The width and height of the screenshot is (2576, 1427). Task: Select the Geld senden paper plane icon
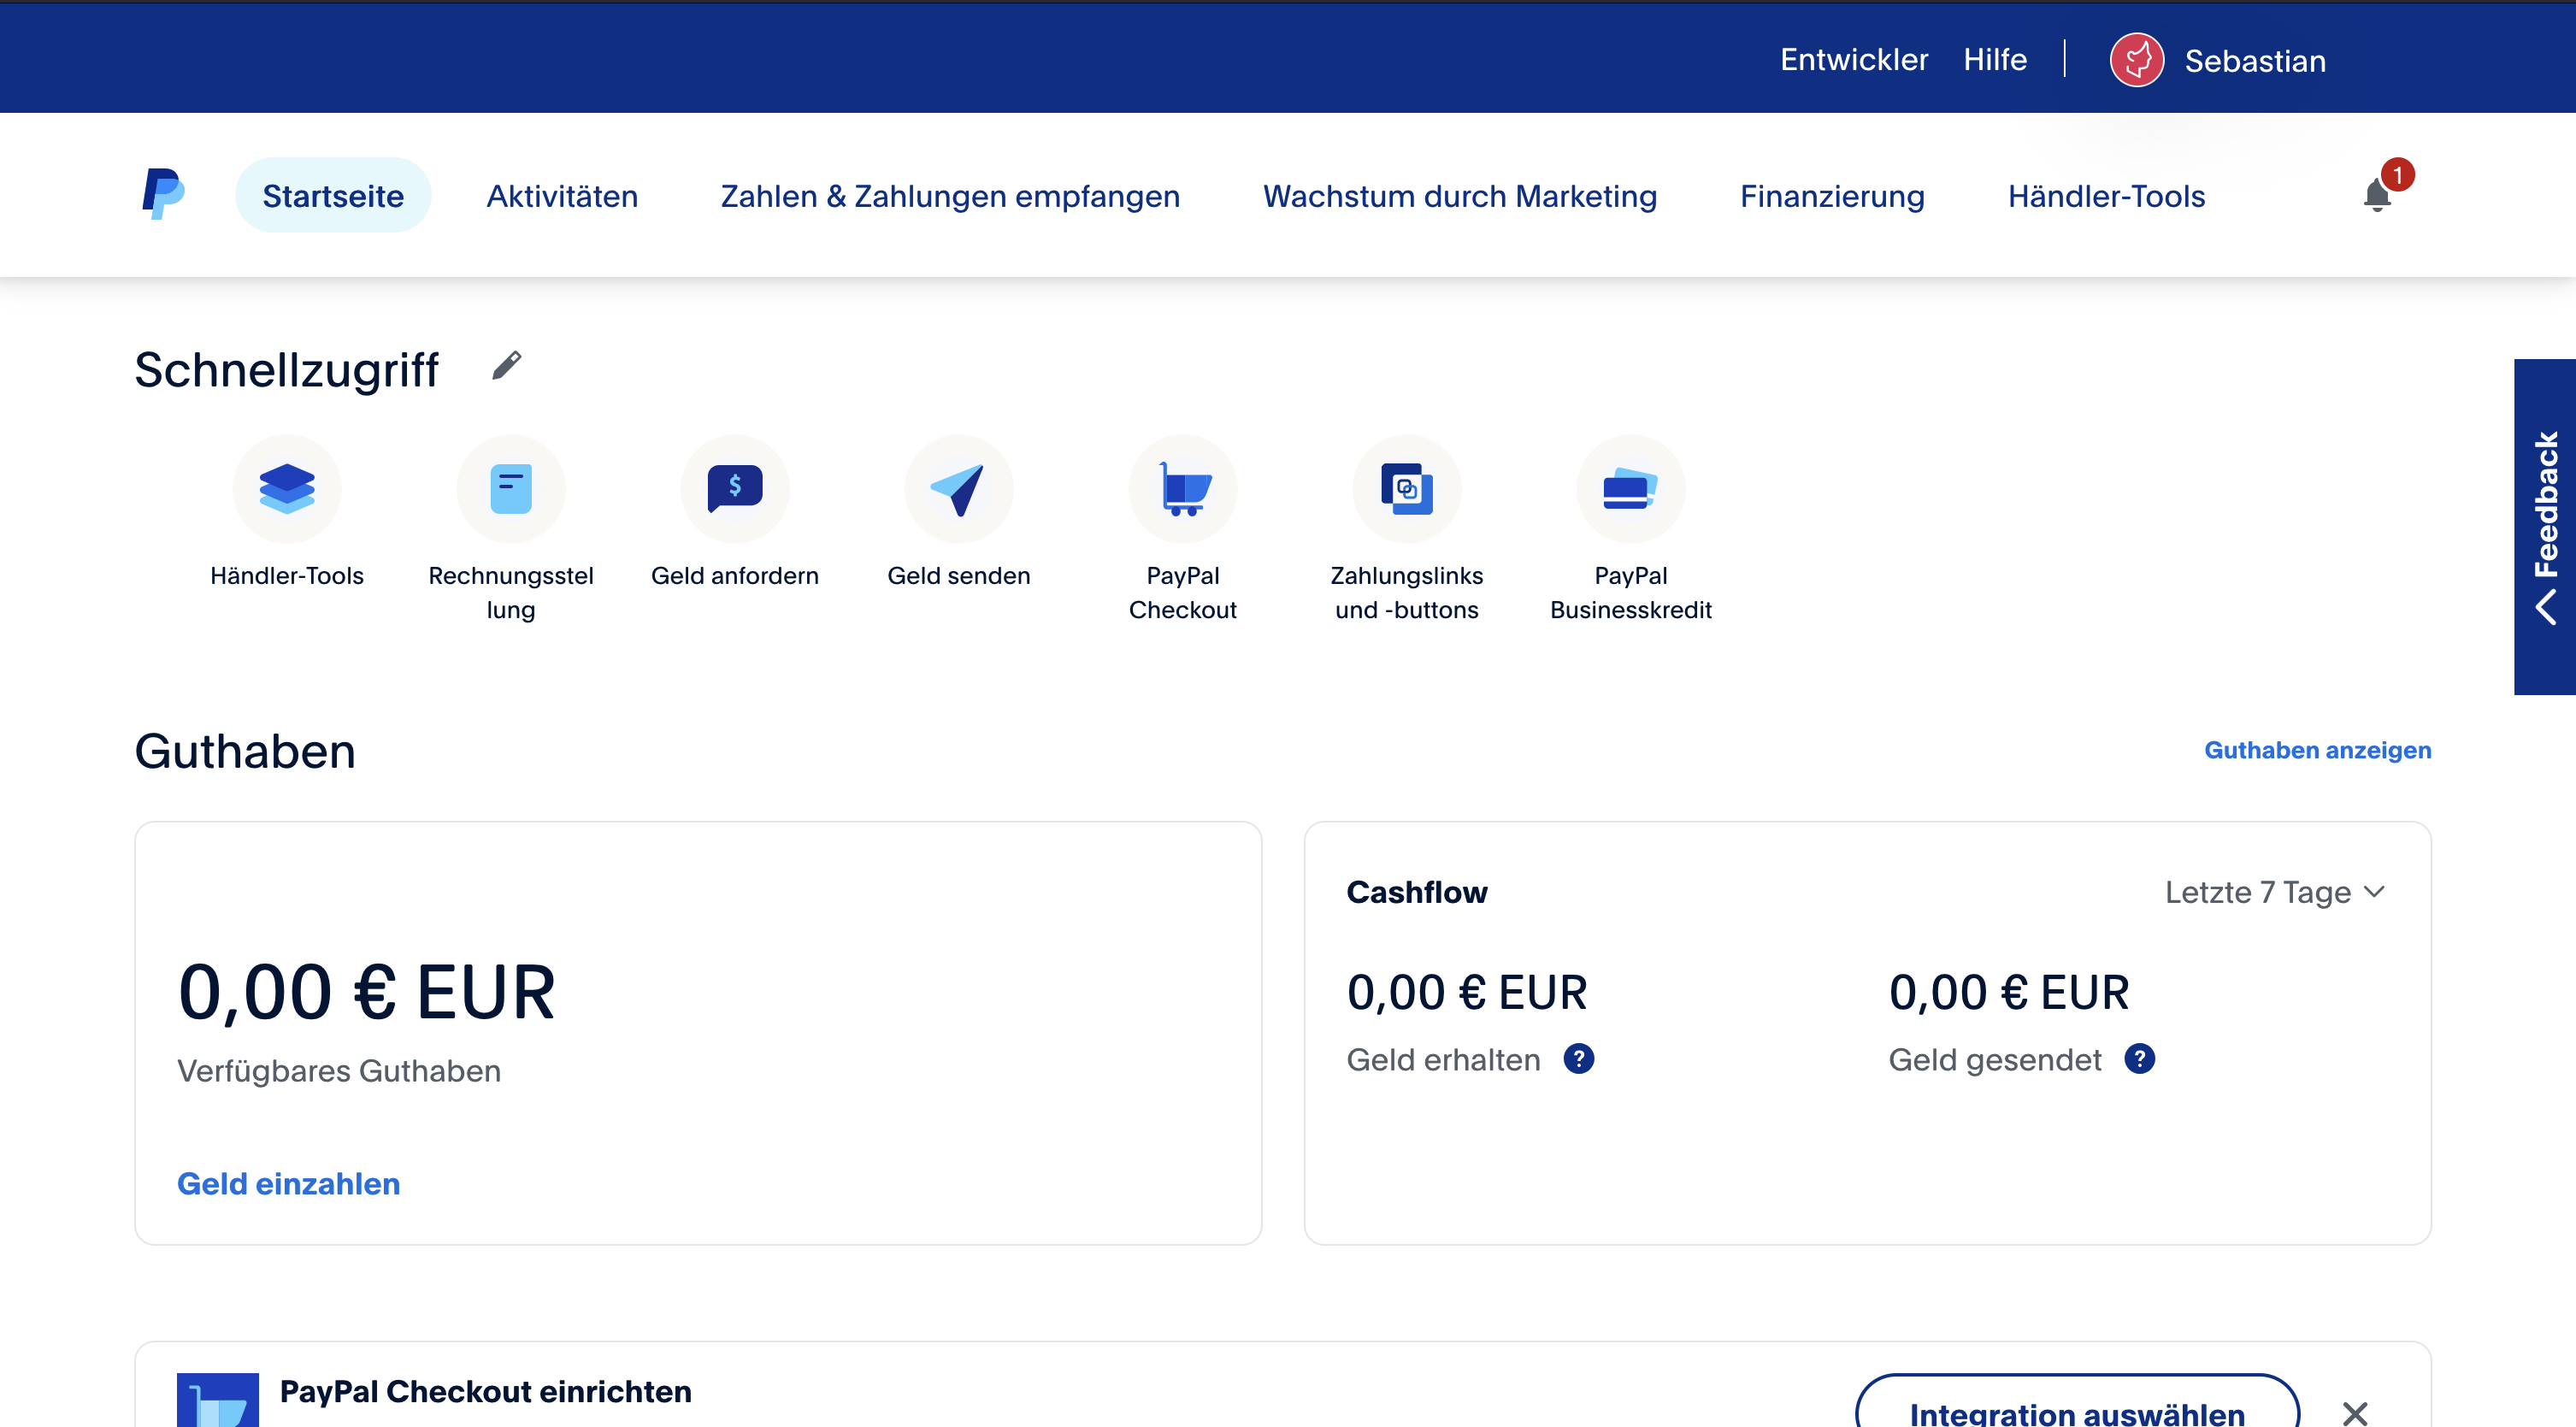[x=959, y=489]
